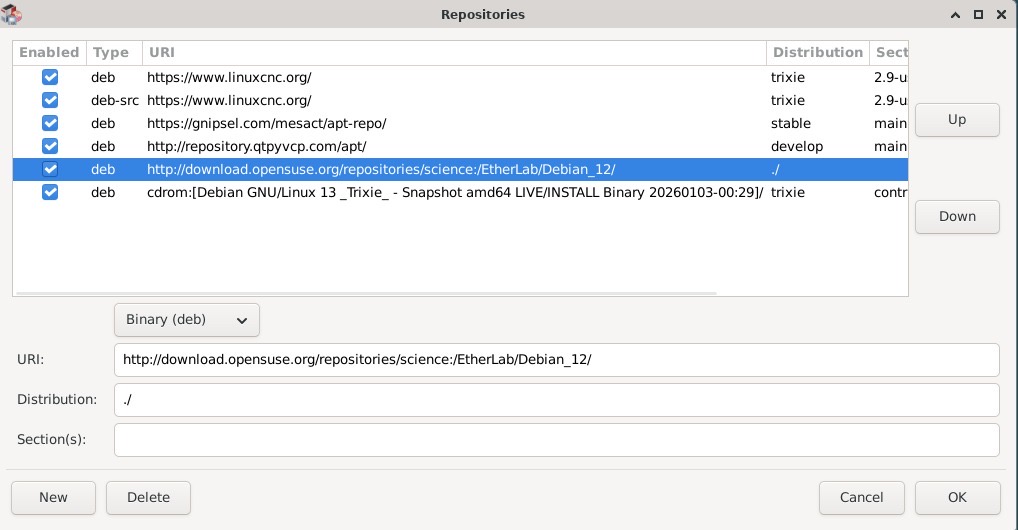Click New to add a repository

53,497
